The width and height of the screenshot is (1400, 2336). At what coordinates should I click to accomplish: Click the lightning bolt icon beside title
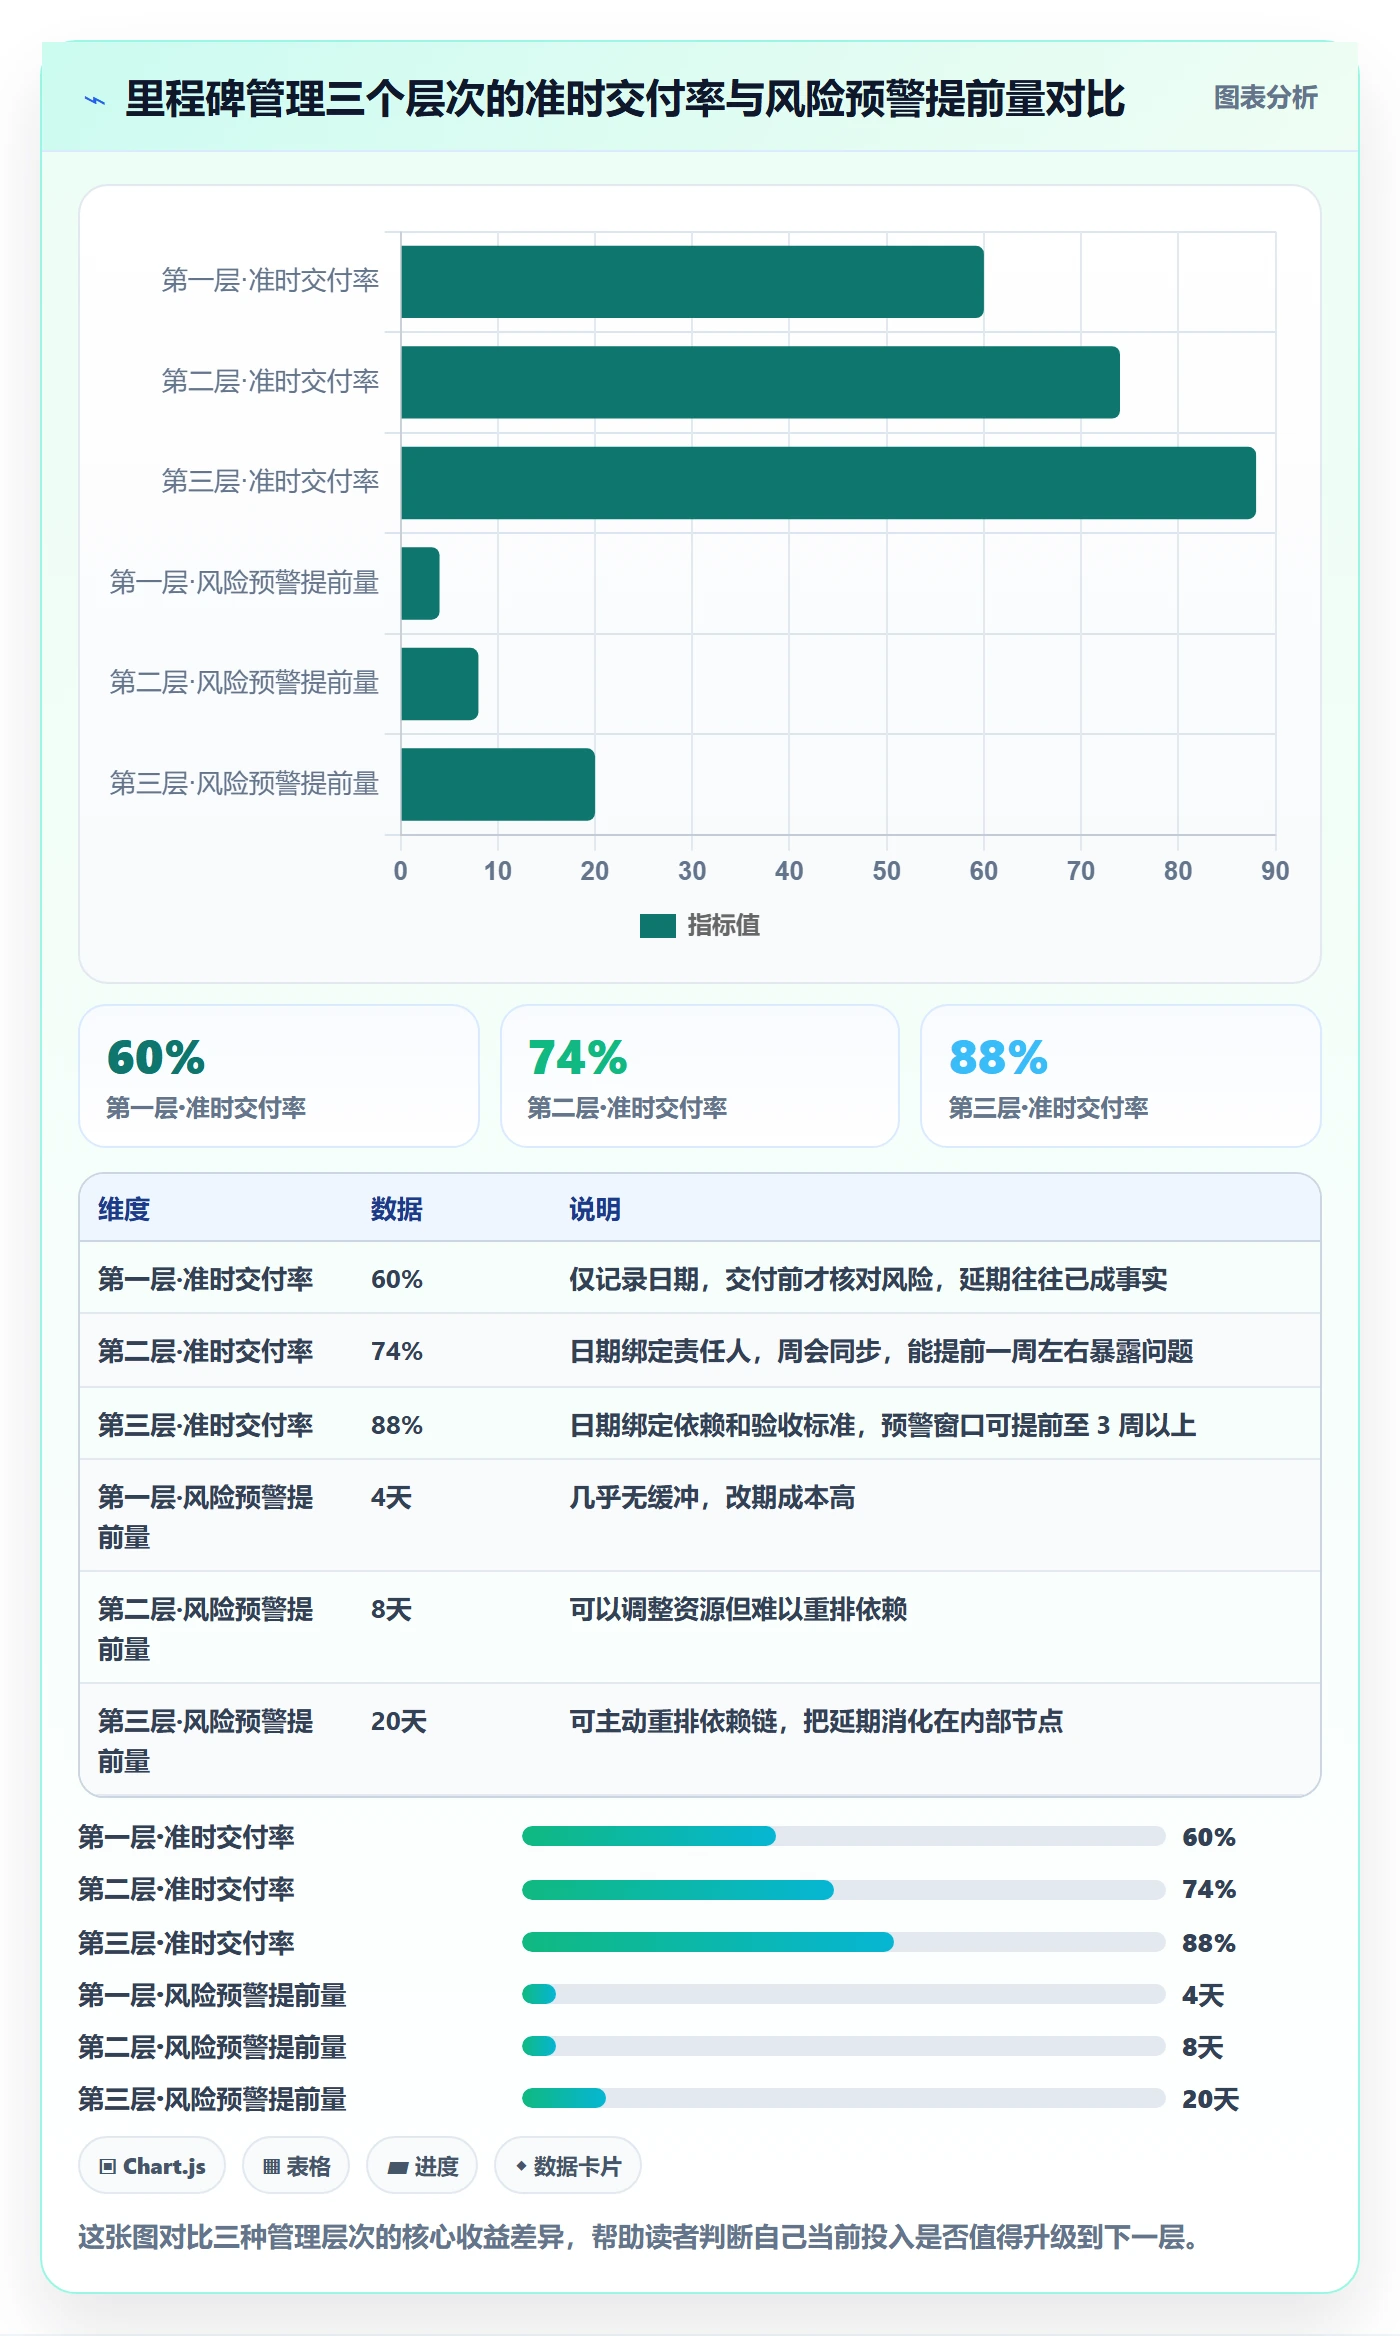coord(95,100)
